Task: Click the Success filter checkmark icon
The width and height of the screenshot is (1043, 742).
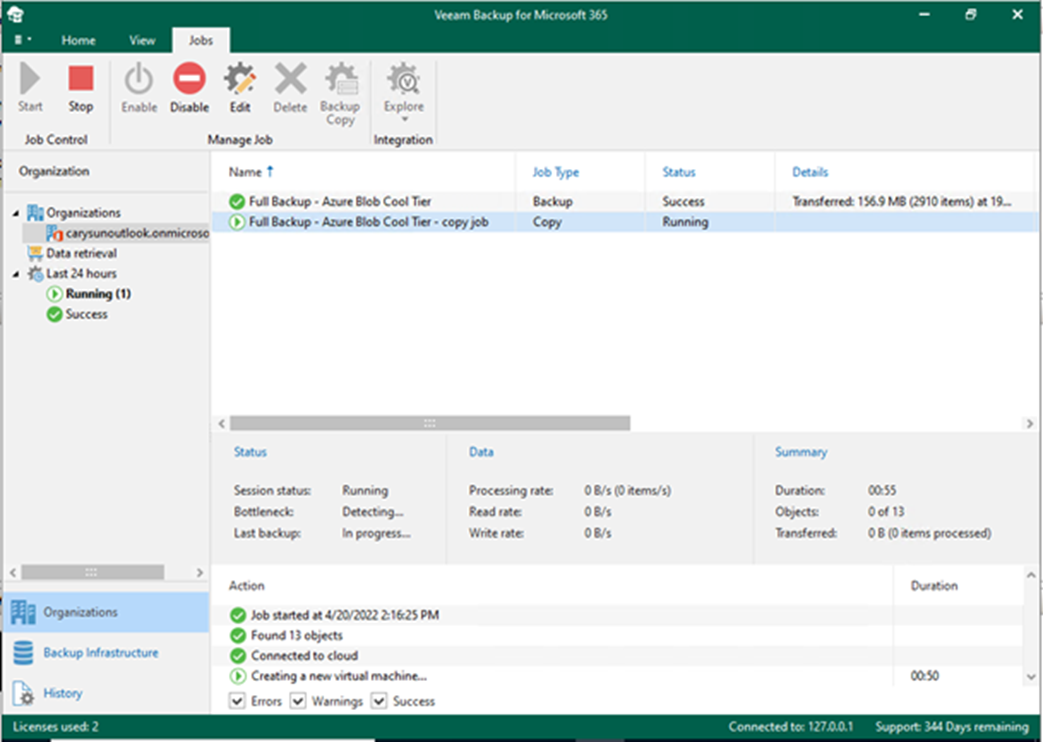Action: (55, 314)
